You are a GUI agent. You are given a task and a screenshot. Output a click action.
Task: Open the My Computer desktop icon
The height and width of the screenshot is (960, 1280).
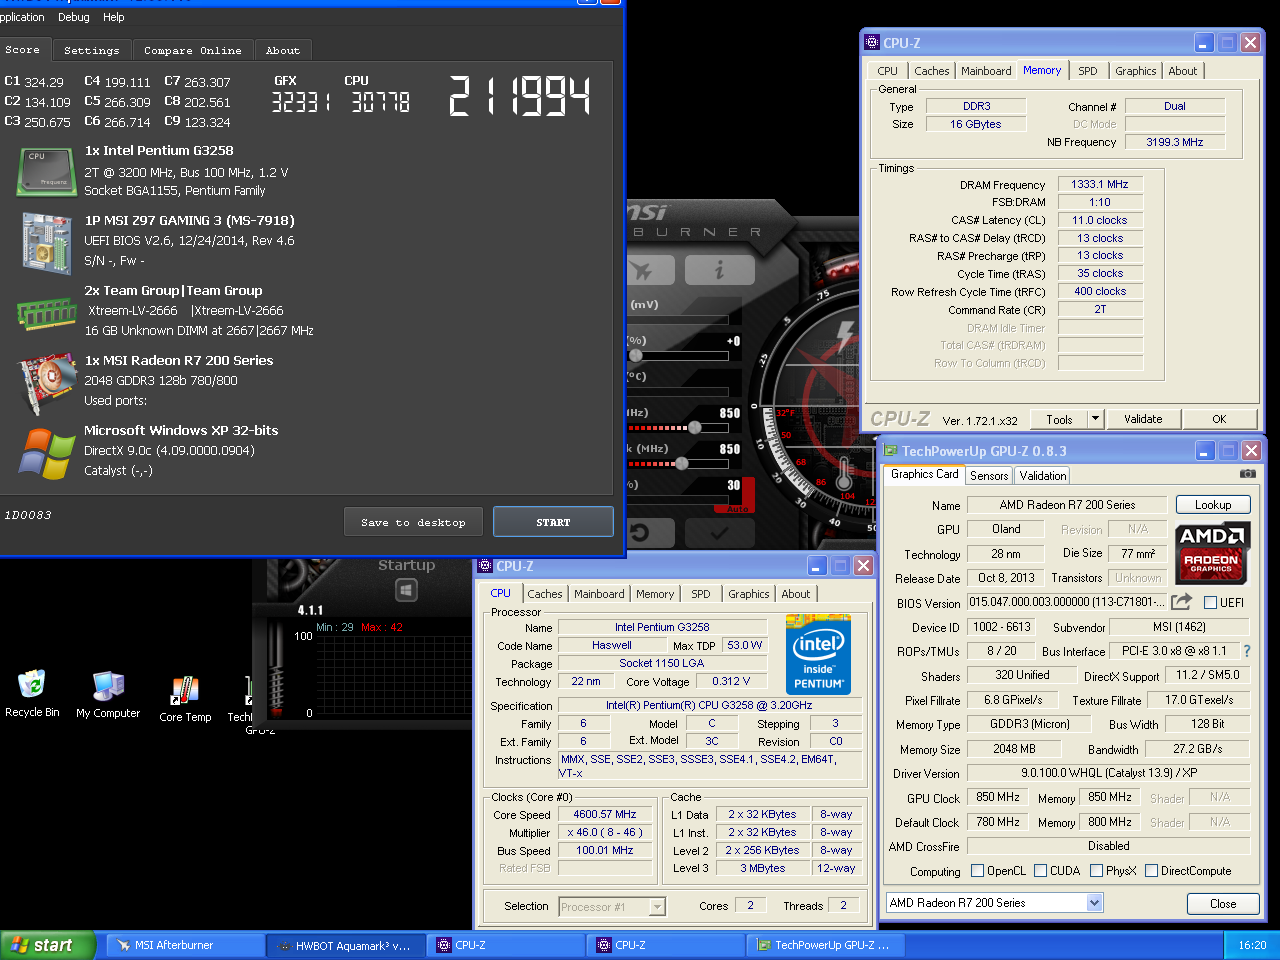(x=108, y=694)
